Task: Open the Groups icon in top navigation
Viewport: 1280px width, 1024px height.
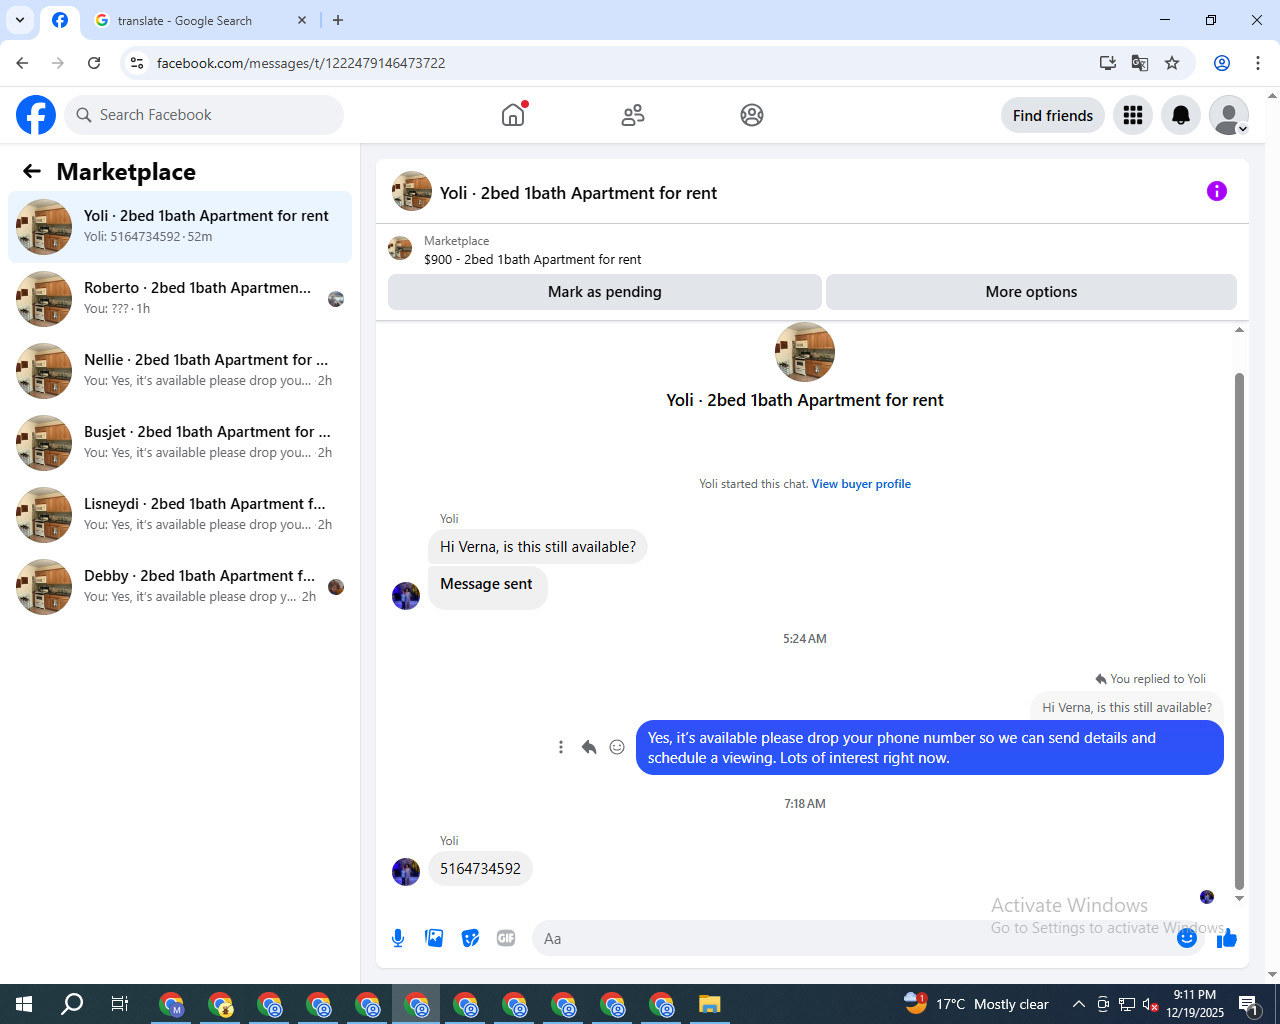Action: (752, 115)
